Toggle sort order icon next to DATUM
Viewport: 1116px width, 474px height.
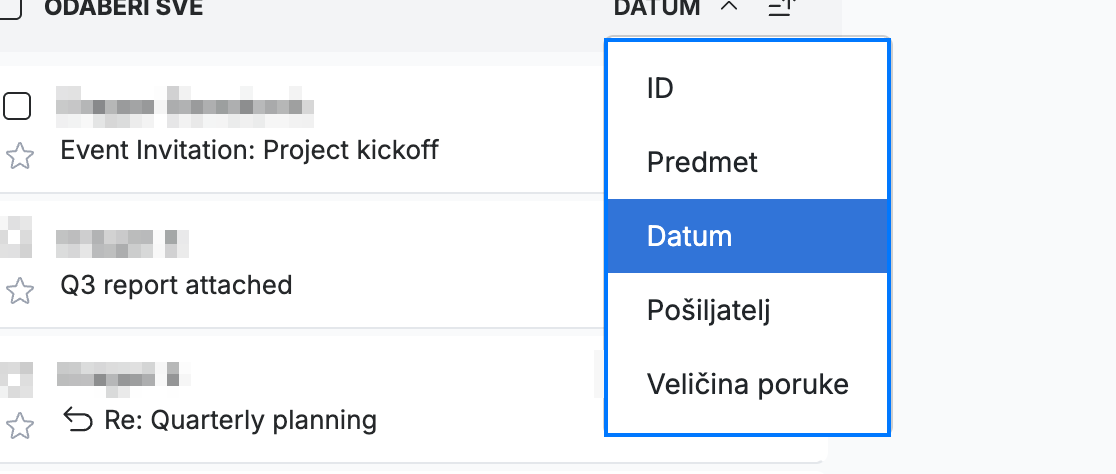point(781,8)
